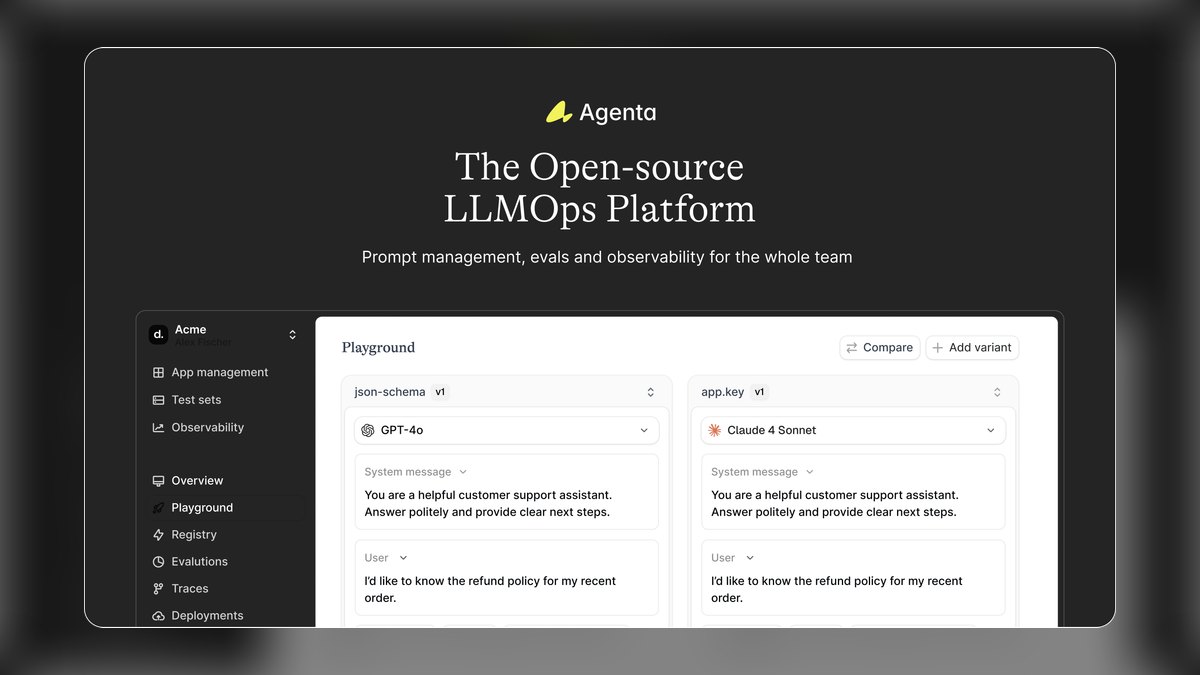Click the plus icon in Add variant
Viewport: 1200px width, 675px height.
[937, 348]
